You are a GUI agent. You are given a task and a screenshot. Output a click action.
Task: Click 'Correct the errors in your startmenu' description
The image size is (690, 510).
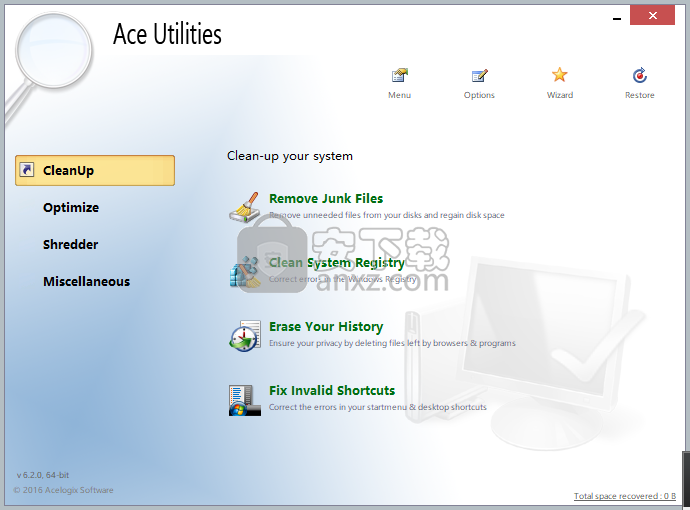pos(378,407)
